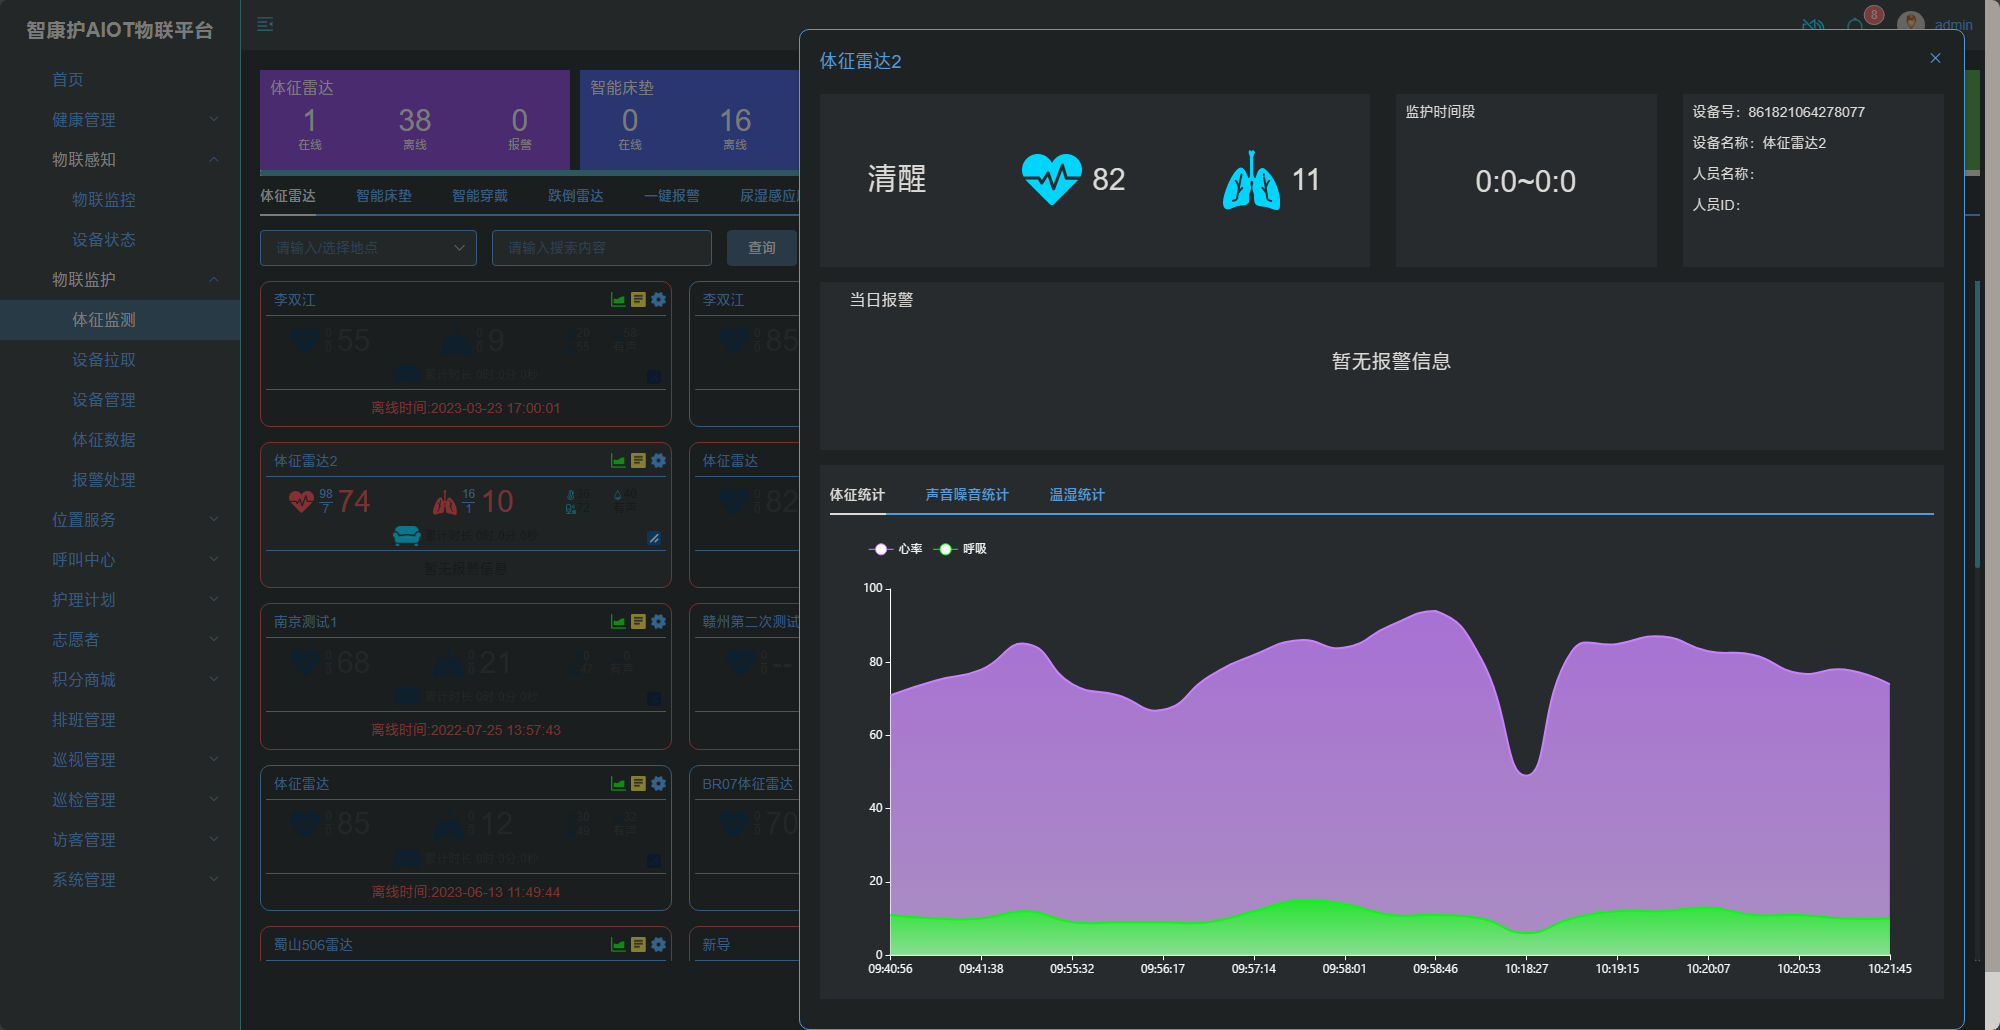Open gear settings on 南京测试1 card
The width and height of the screenshot is (2000, 1030).
point(658,622)
